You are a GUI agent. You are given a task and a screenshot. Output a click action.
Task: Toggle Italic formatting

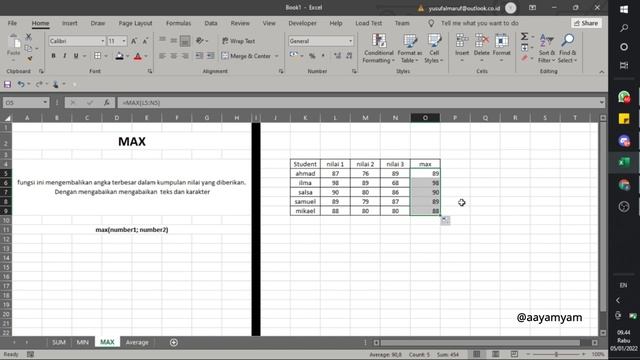coord(64,56)
